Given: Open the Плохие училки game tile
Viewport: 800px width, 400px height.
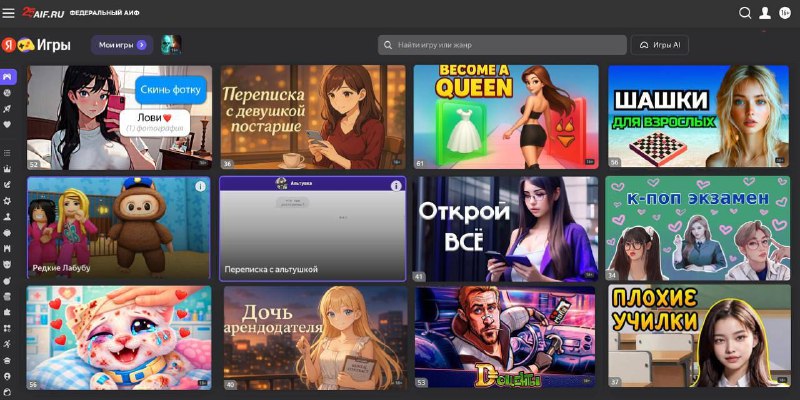Looking at the screenshot, I should (699, 336).
